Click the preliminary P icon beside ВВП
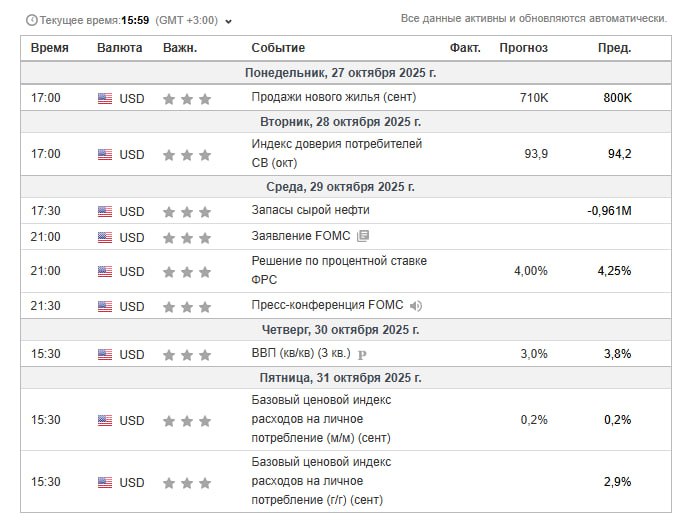686x525 pixels. [362, 355]
